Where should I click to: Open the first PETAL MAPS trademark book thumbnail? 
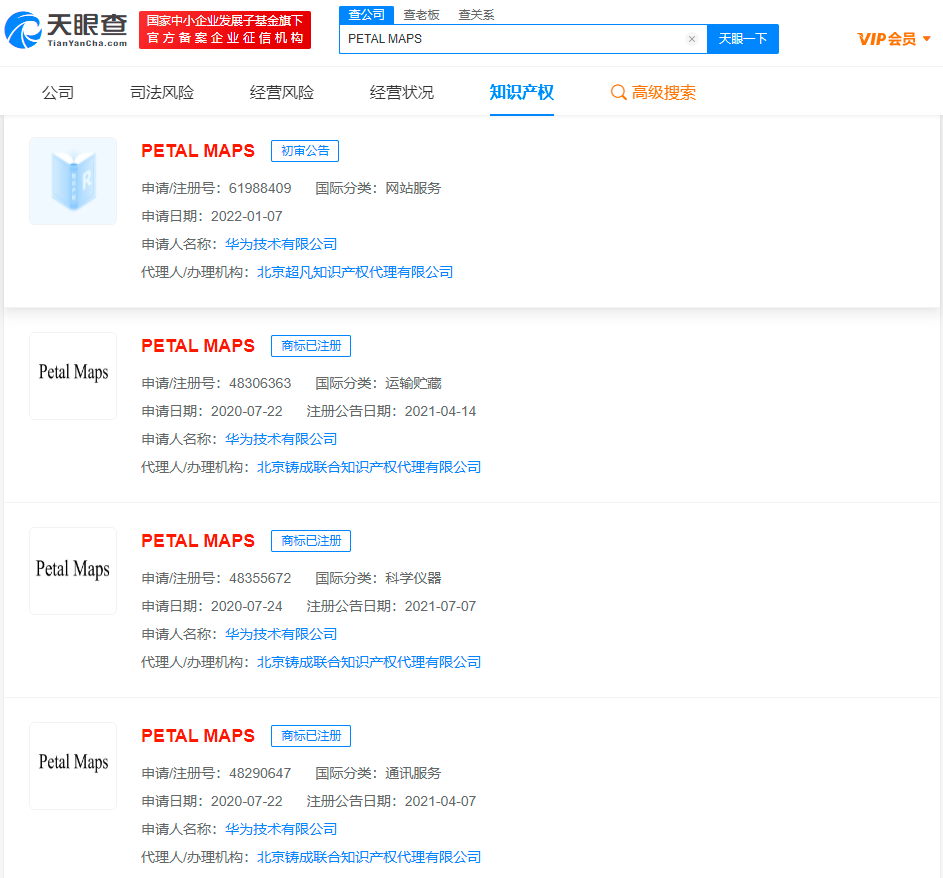[72, 180]
